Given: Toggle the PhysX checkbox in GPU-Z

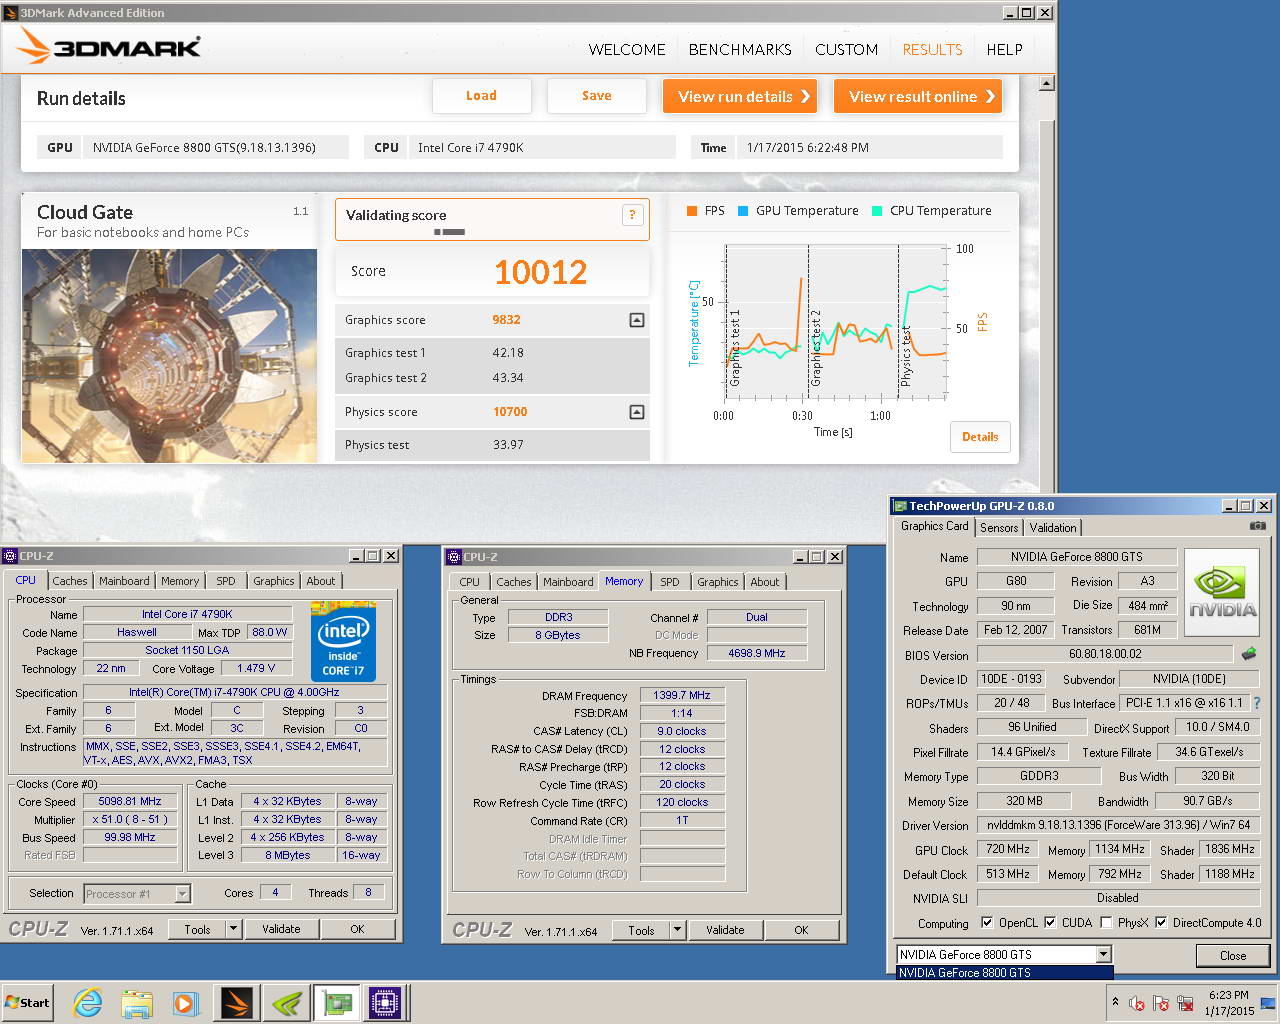Looking at the screenshot, I should click(1106, 922).
